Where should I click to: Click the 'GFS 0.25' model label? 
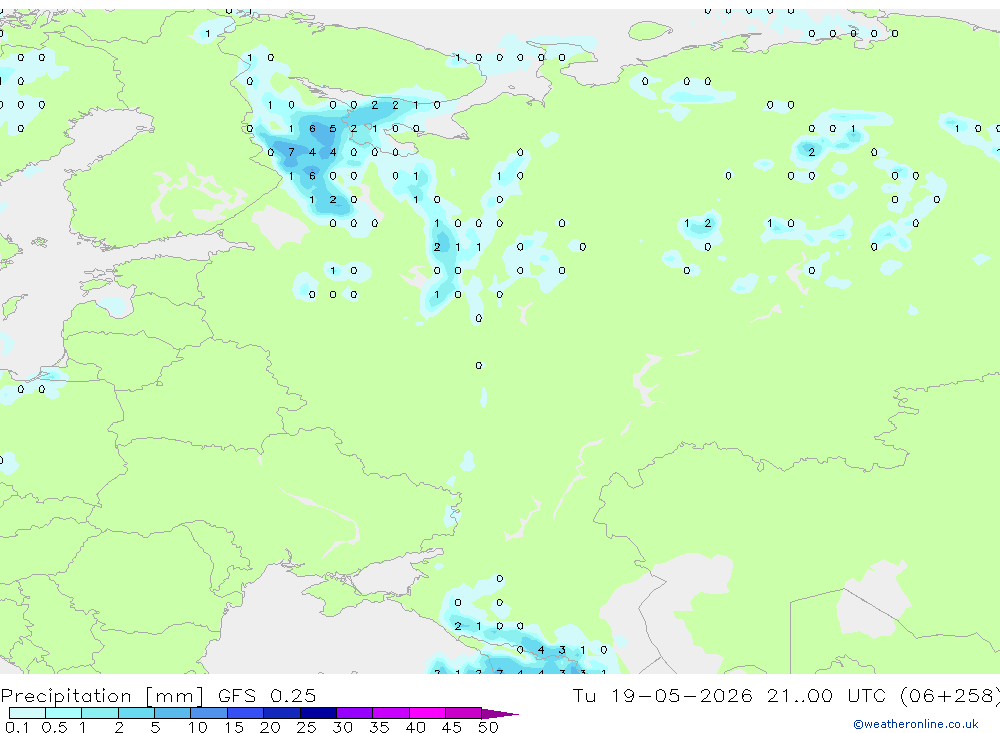pyautogui.click(x=267, y=696)
